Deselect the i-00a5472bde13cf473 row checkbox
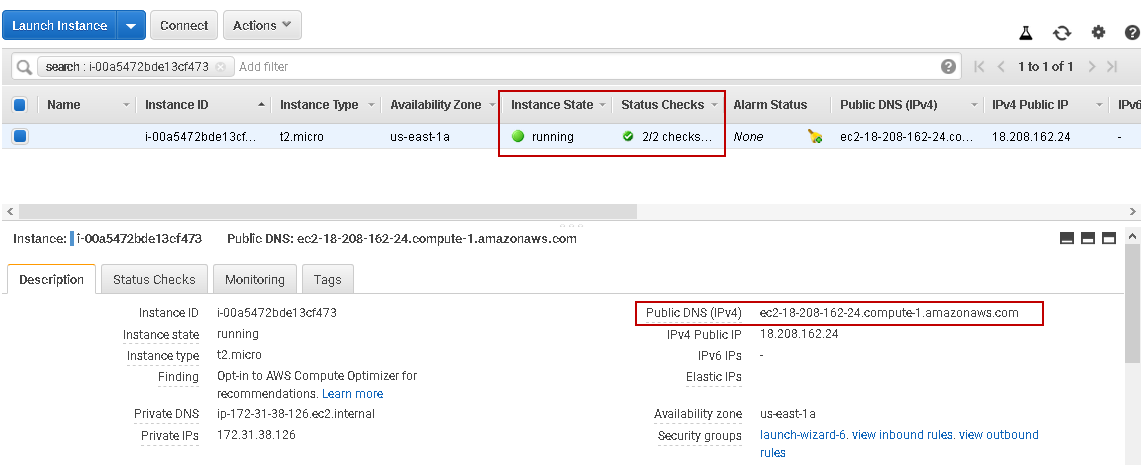 (x=20, y=137)
